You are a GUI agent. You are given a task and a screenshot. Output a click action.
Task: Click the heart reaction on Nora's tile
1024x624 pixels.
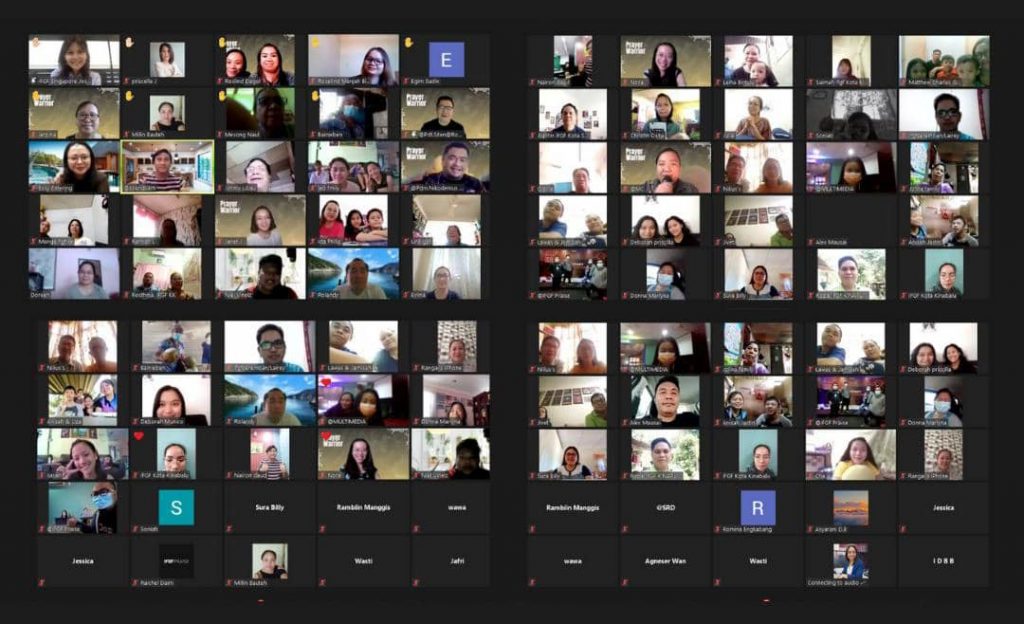[326, 436]
